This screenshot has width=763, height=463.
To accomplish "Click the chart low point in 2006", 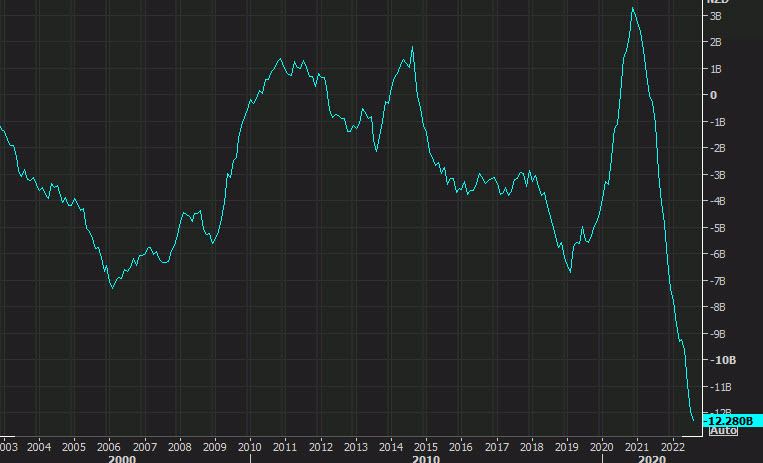I will [113, 288].
